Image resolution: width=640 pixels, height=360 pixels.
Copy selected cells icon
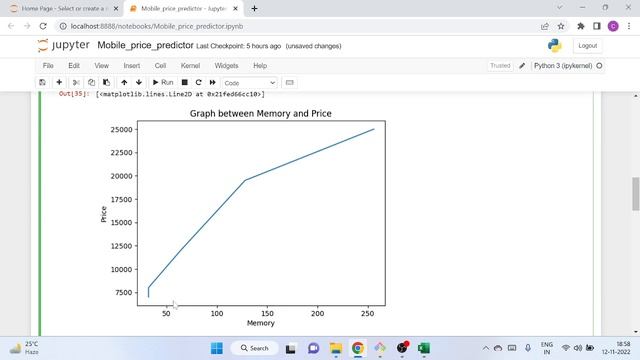click(91, 82)
